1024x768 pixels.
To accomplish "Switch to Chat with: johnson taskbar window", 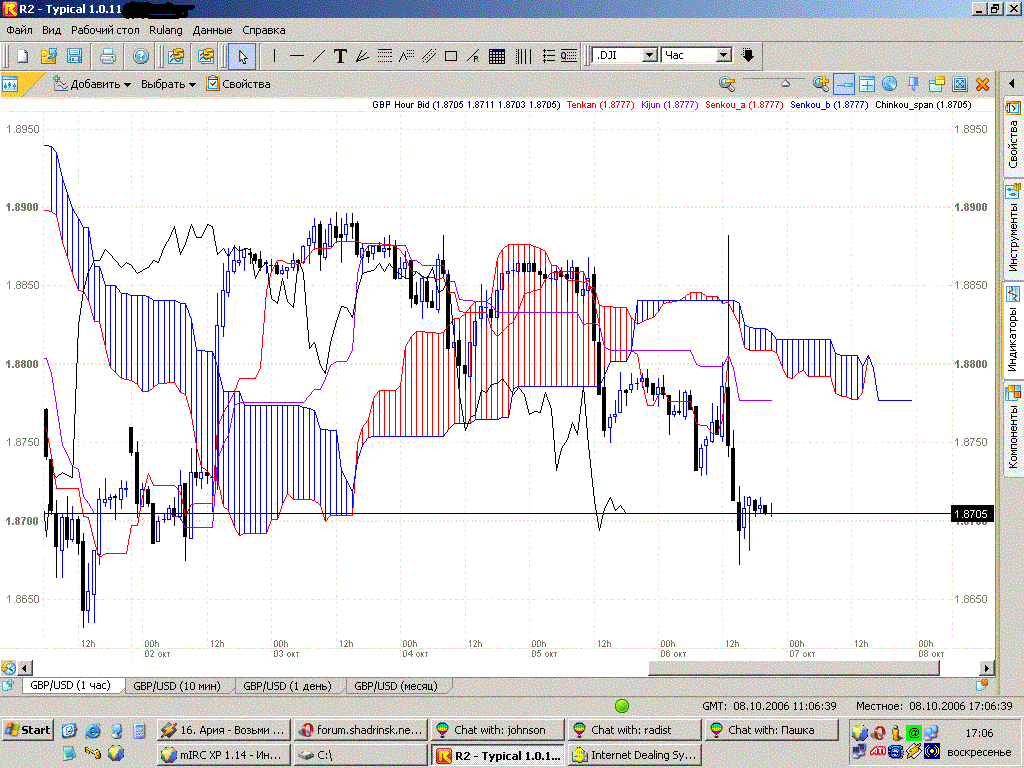I will coord(498,730).
